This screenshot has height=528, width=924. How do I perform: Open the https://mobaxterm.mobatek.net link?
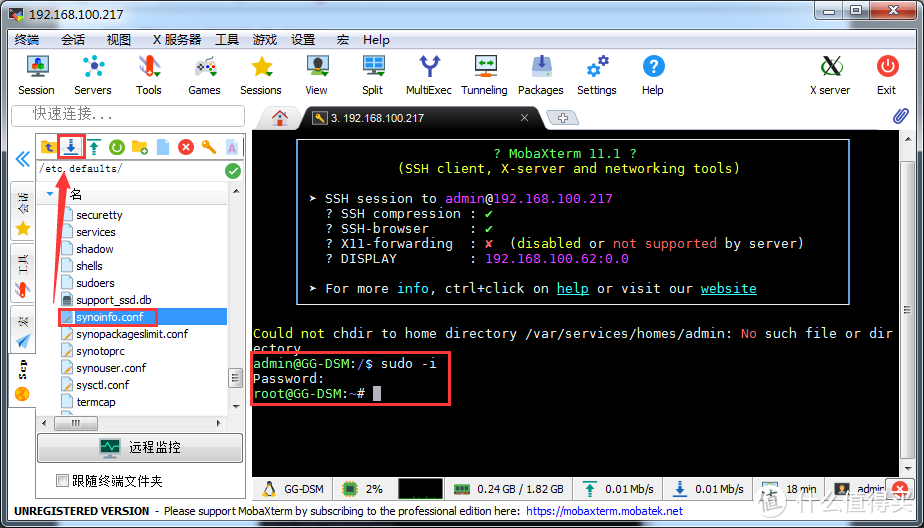(x=604, y=511)
